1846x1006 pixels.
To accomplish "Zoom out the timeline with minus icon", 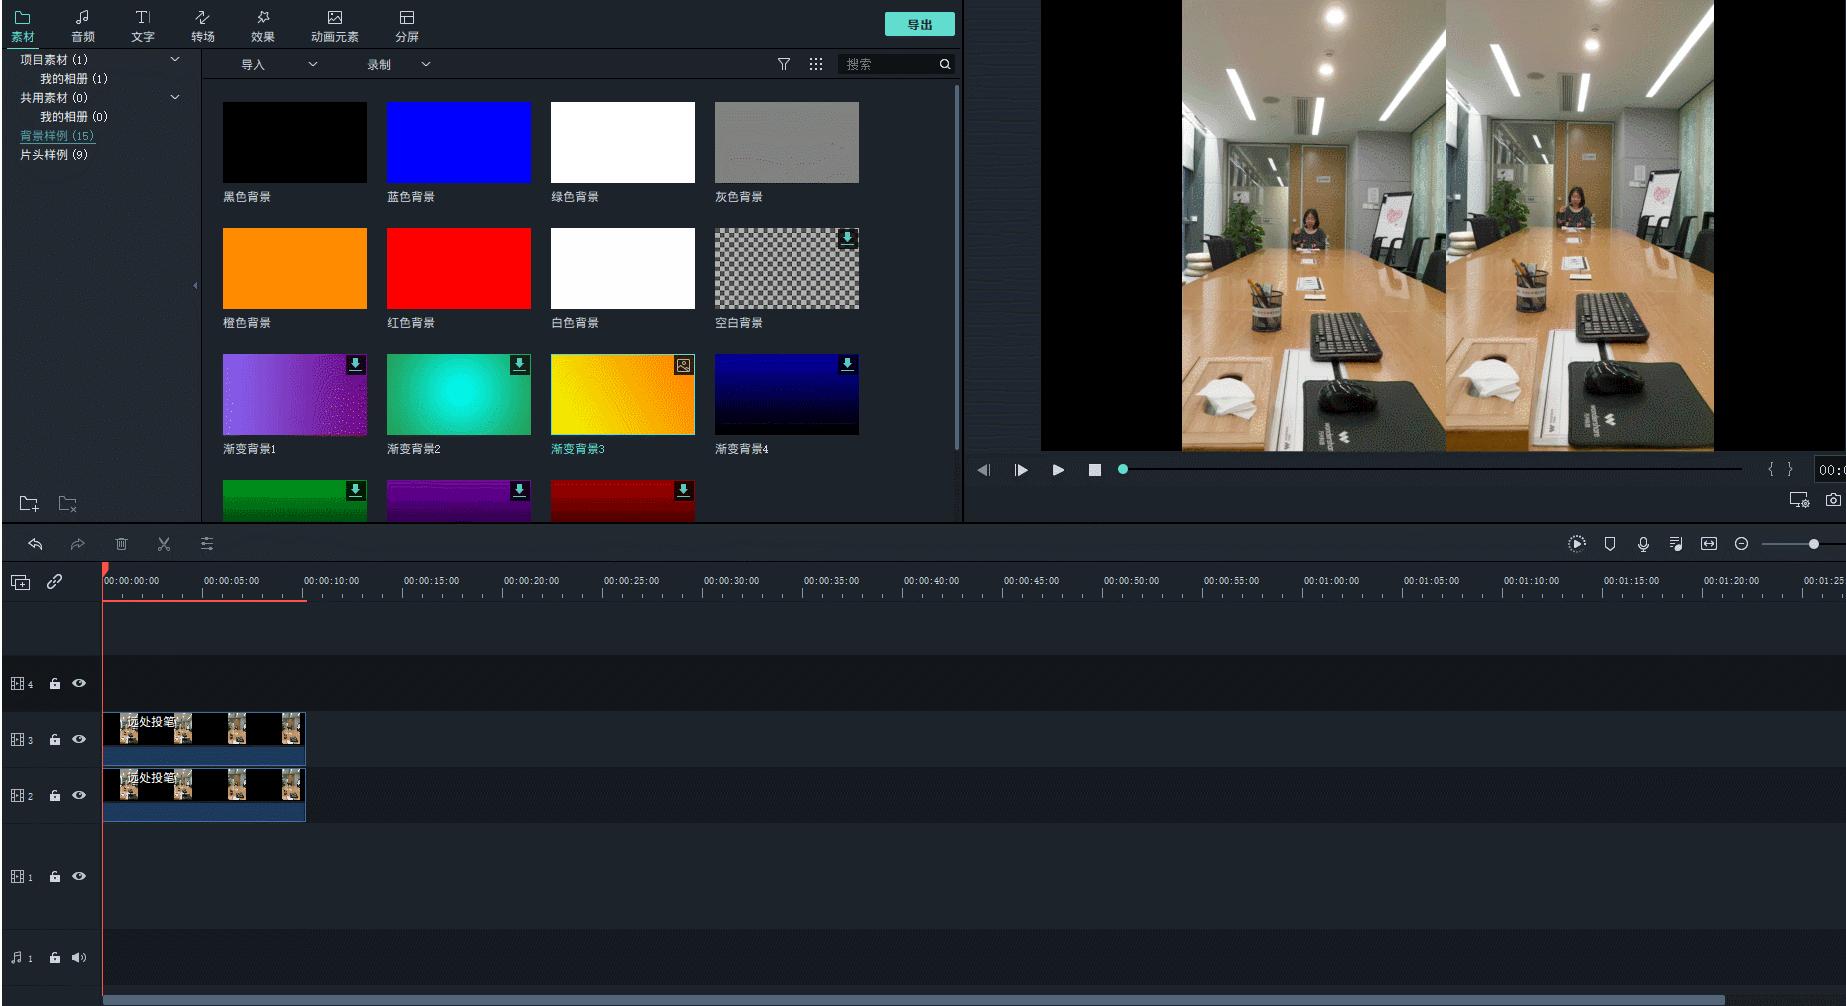I will tap(1741, 544).
